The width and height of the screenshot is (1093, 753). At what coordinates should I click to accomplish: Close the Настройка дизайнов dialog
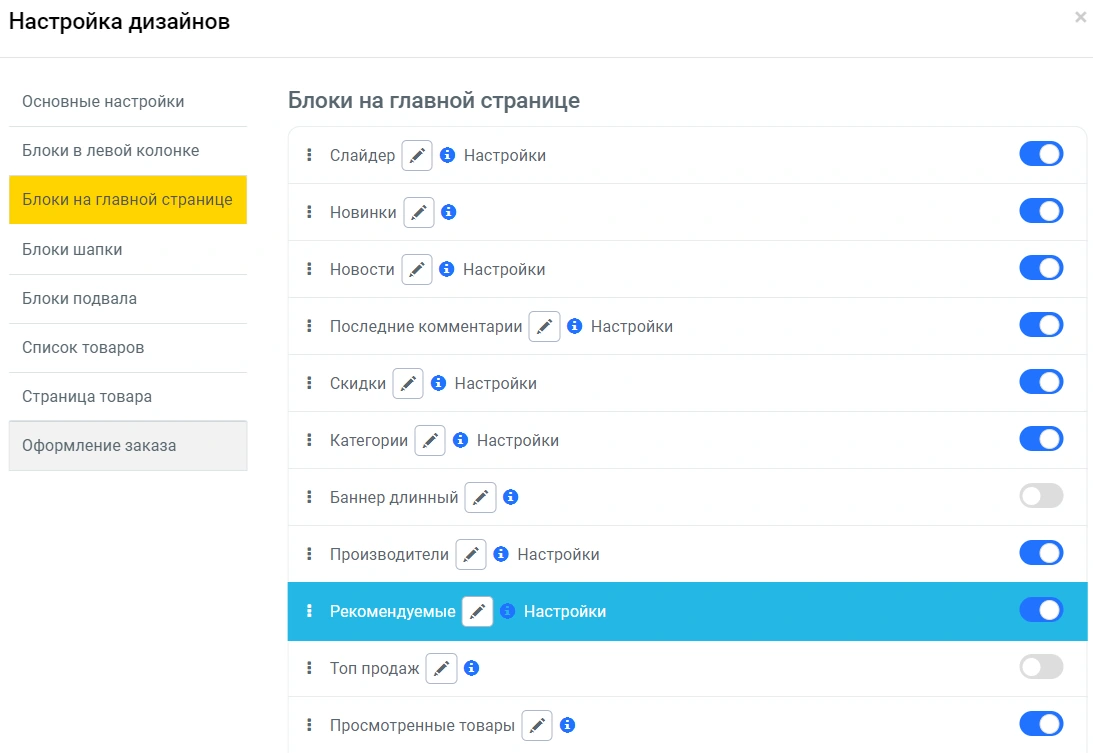pyautogui.click(x=1080, y=17)
